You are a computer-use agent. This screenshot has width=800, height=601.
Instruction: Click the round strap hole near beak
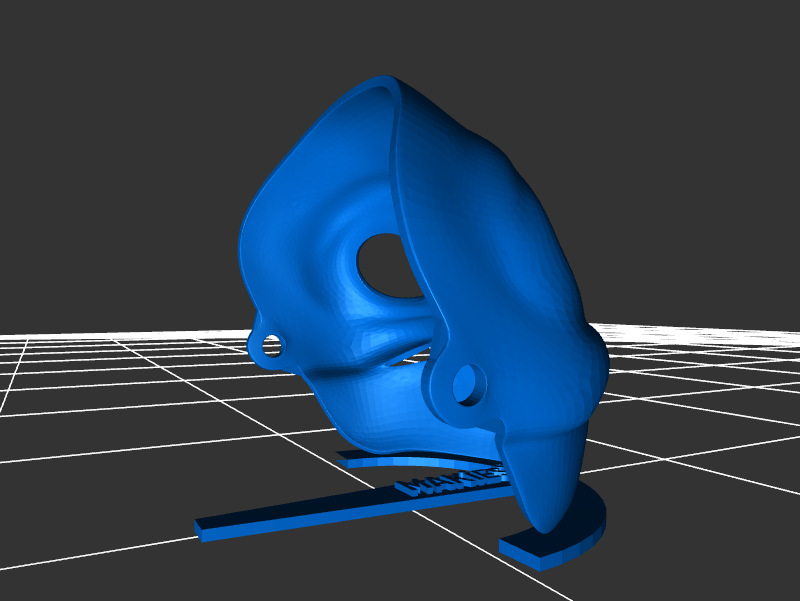466,384
